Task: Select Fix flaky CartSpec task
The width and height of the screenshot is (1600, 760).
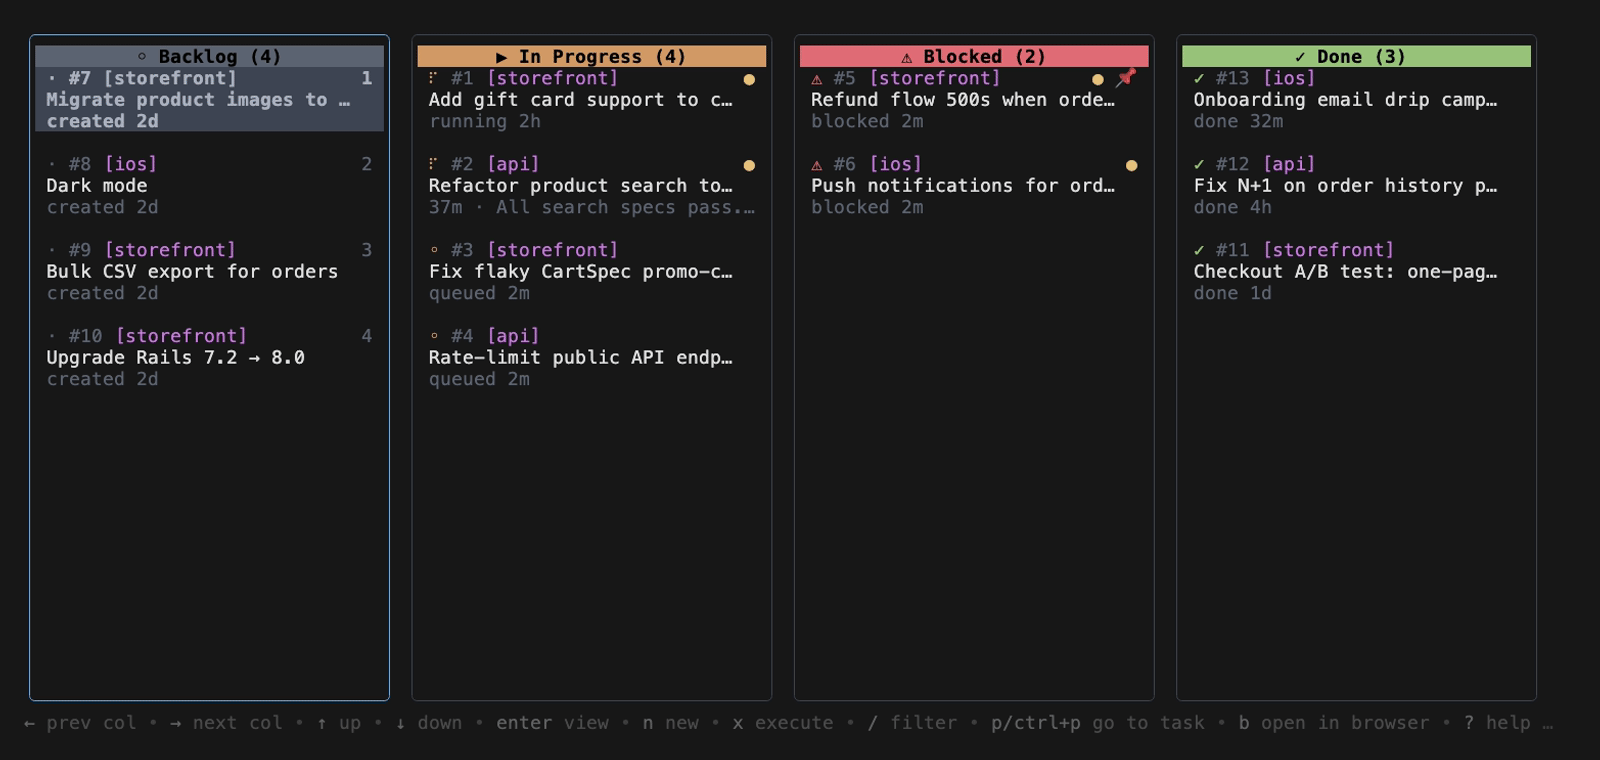Action: (592, 271)
